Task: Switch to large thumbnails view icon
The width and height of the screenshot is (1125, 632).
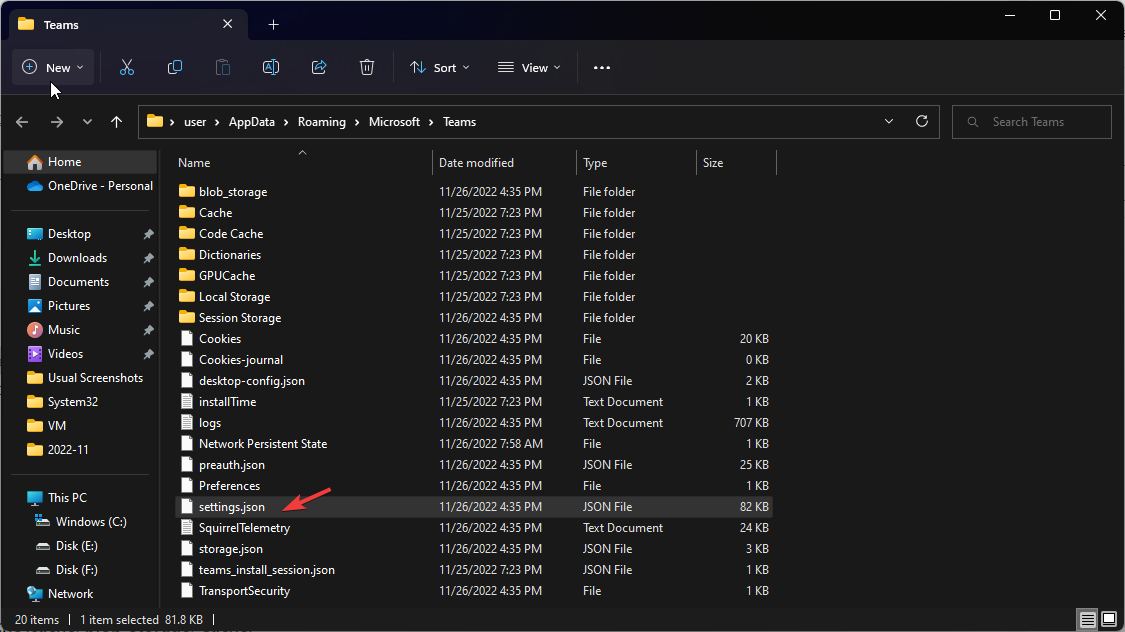Action: pos(1109,620)
